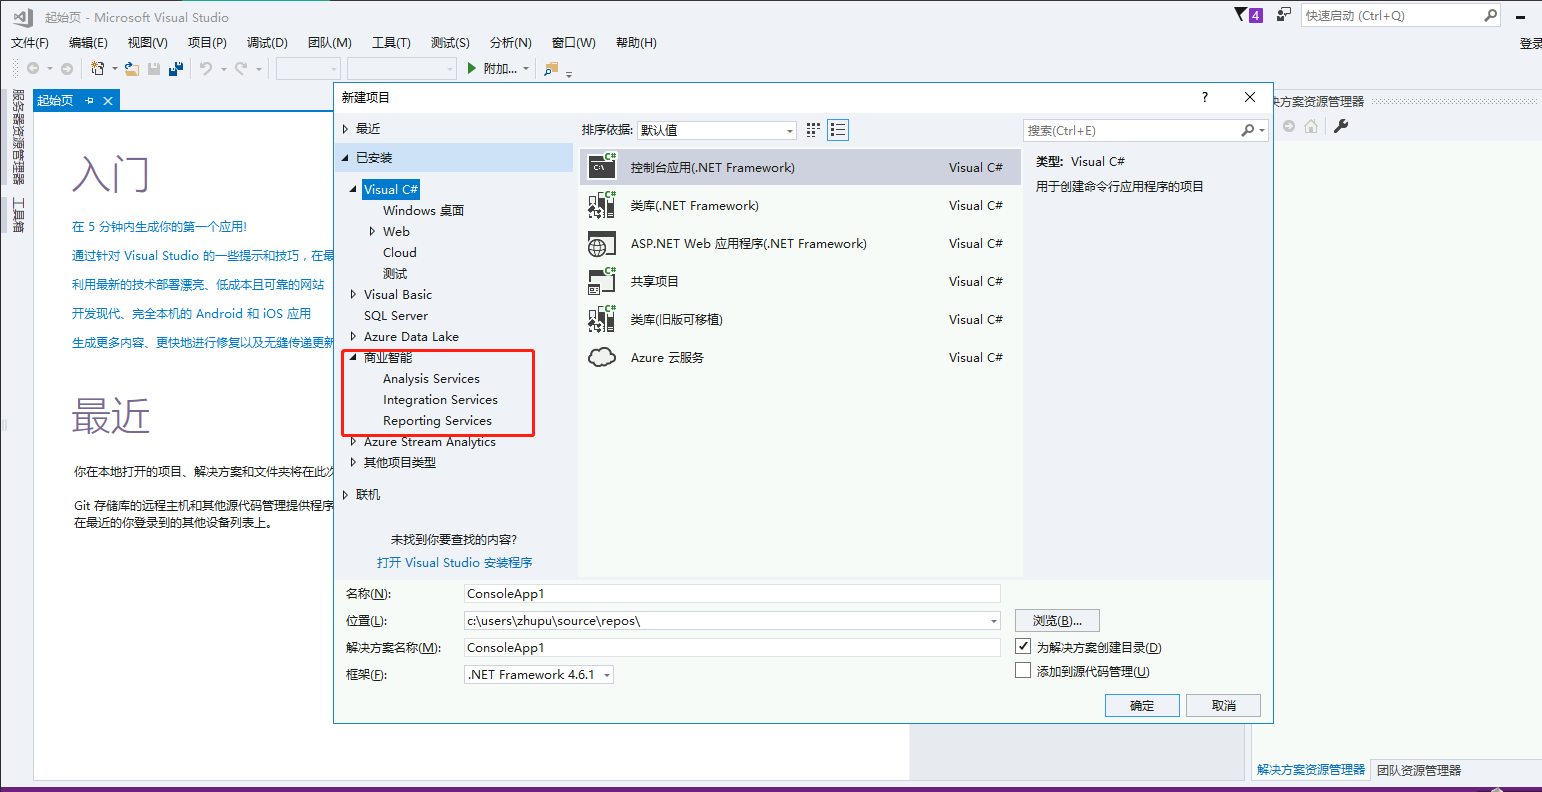The image size is (1542, 792).
Task: Open the 打开 Visual Studio 安装程序 link
Action: (x=455, y=562)
